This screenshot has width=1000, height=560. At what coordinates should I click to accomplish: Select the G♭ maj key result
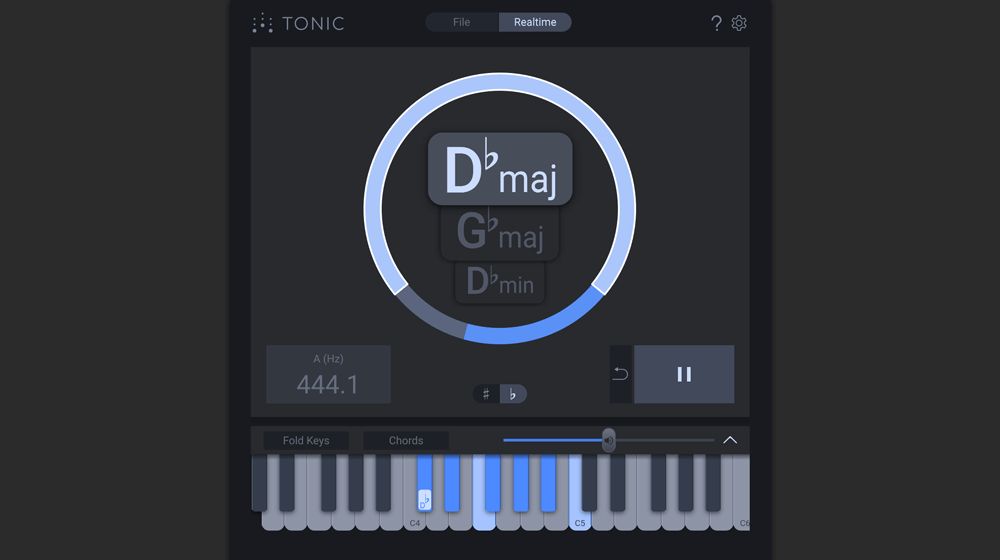pyautogui.click(x=500, y=232)
